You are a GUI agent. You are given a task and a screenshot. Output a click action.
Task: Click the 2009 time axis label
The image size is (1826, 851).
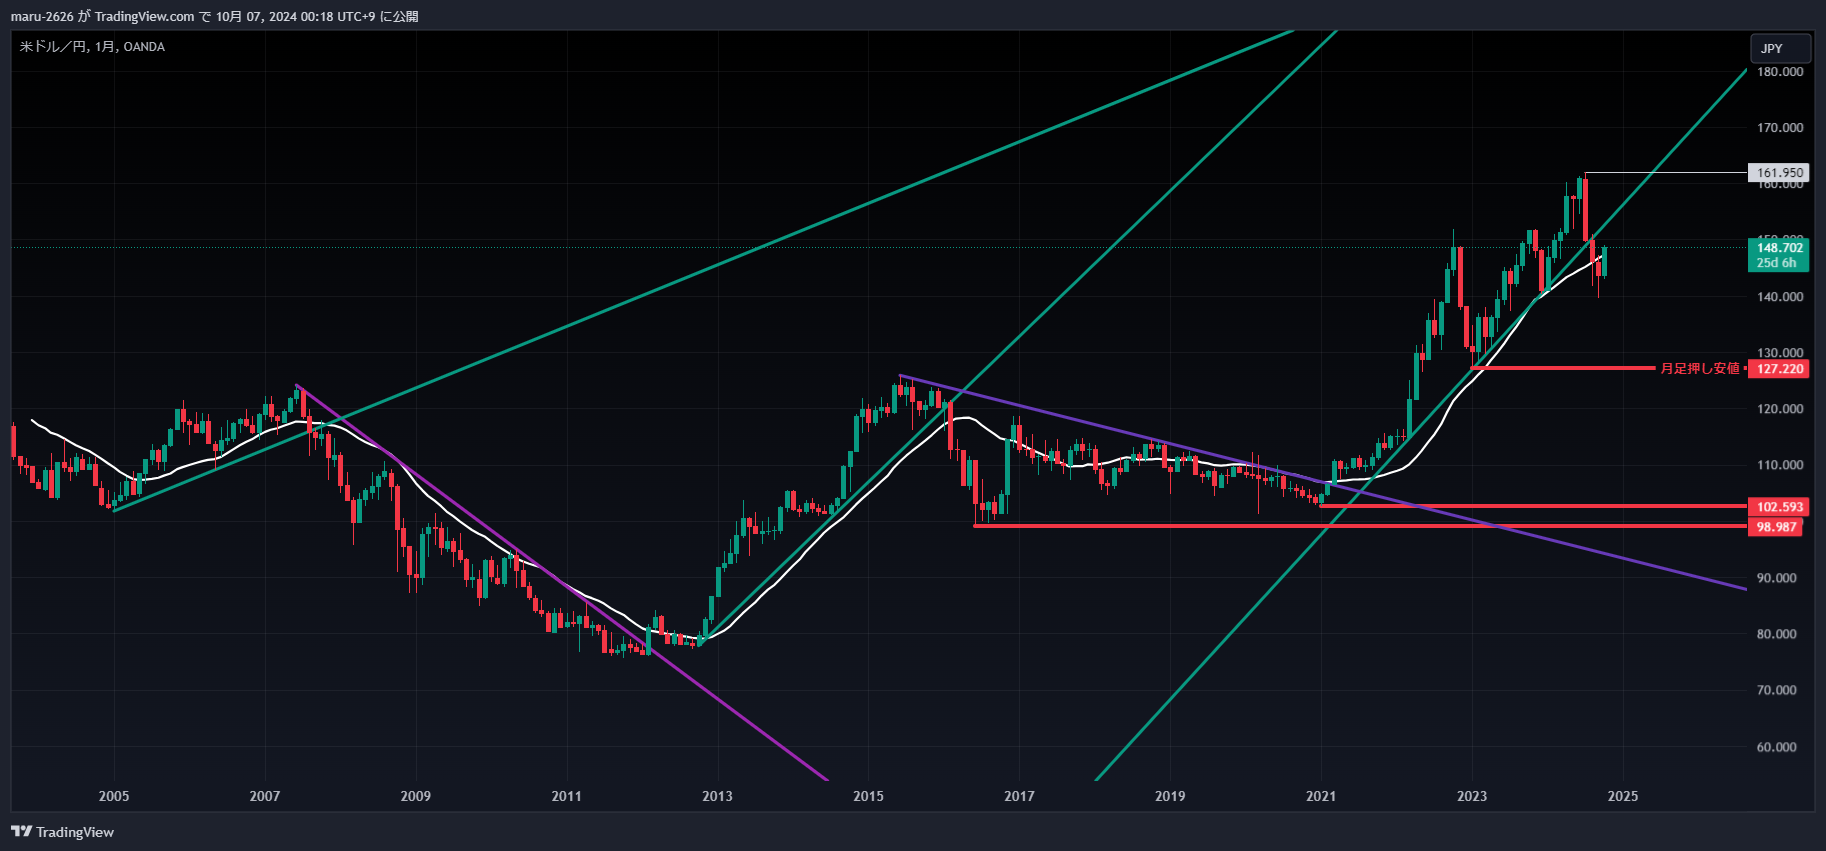[416, 796]
